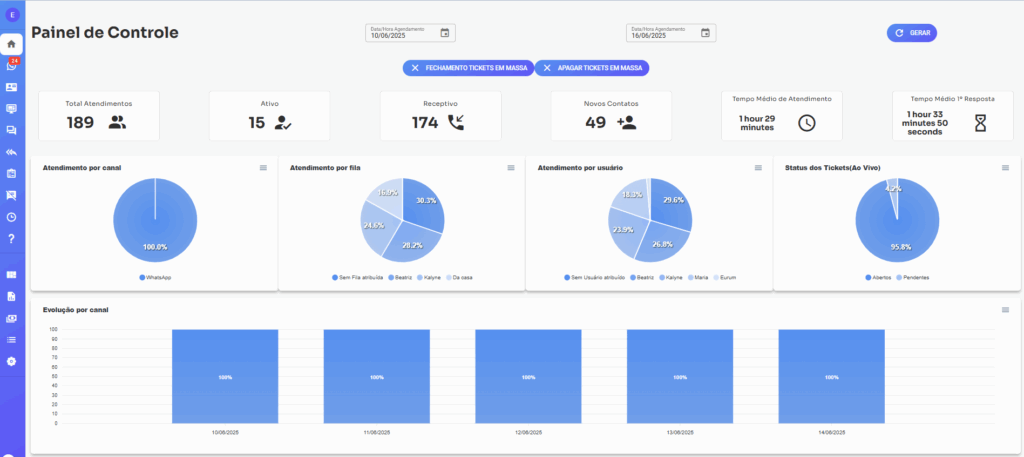Click the reply-all arrows sidebar icon
The height and width of the screenshot is (457, 1024).
(x=12, y=152)
